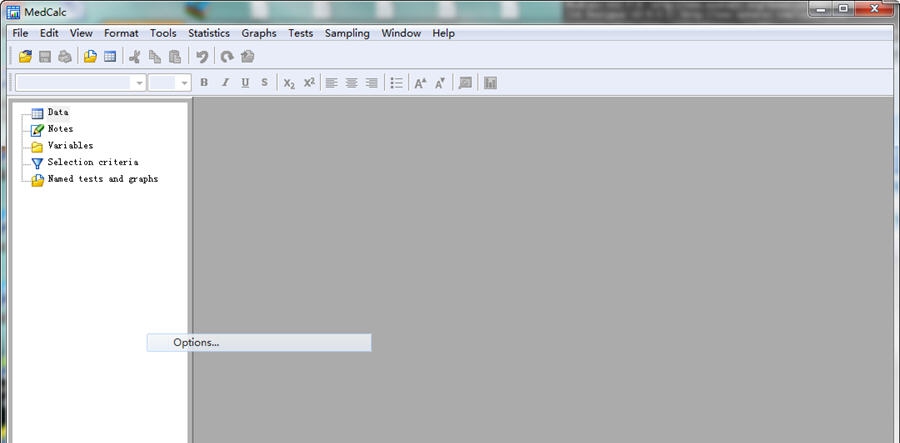Open the Statistics menu
The width and height of the screenshot is (900, 443).
coord(209,33)
